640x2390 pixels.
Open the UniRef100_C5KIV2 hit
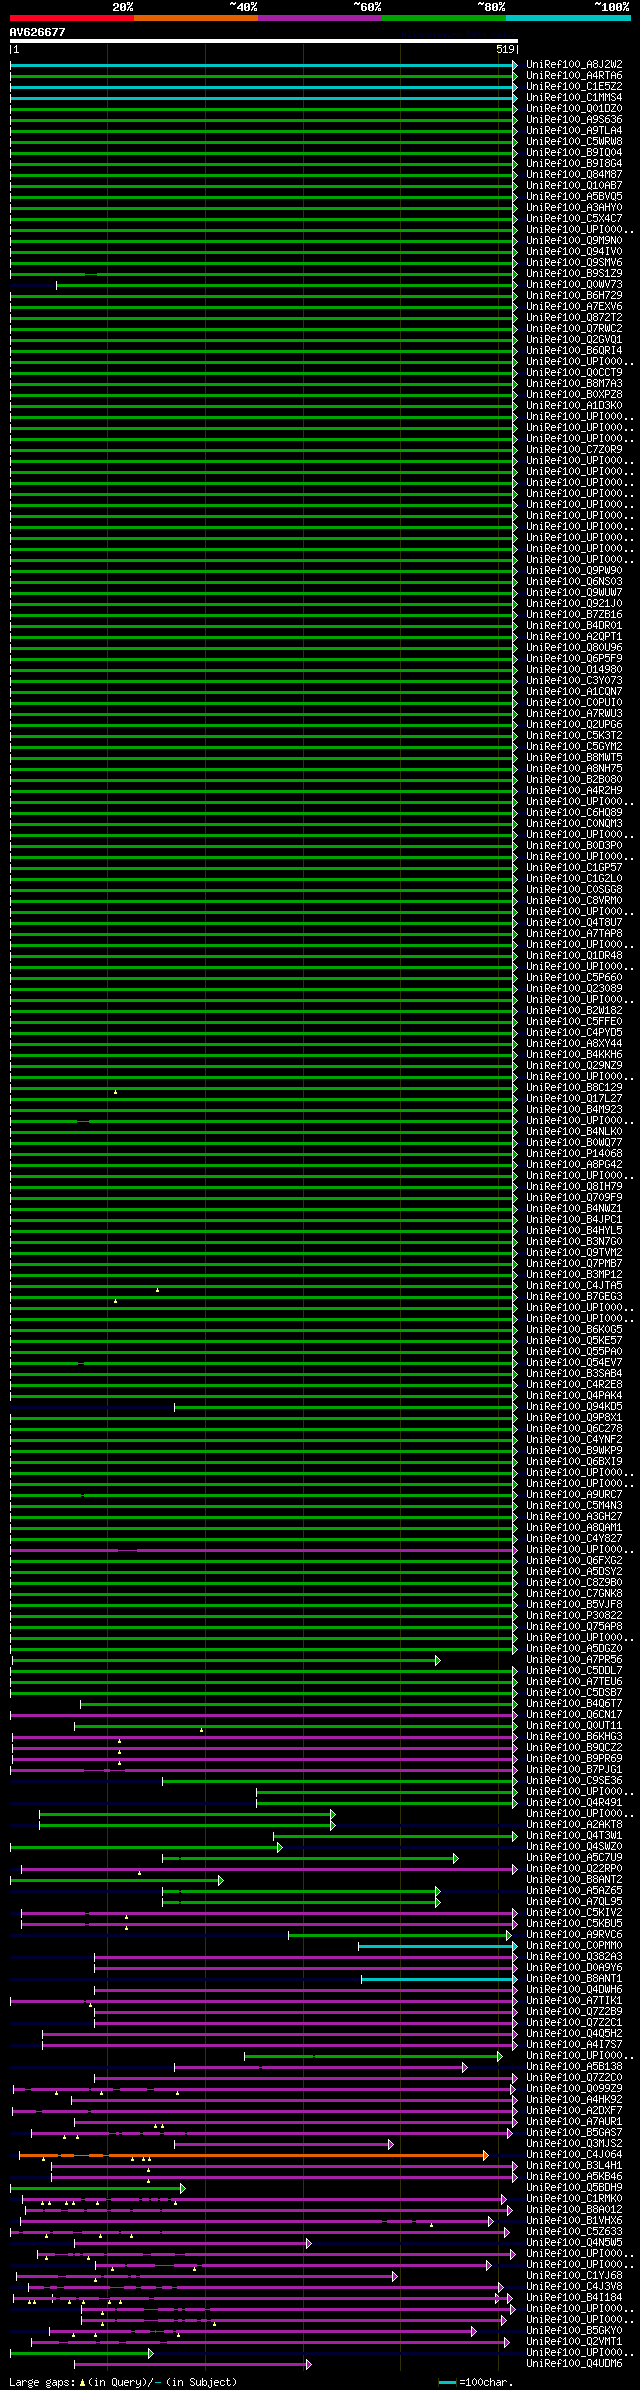(574, 1913)
